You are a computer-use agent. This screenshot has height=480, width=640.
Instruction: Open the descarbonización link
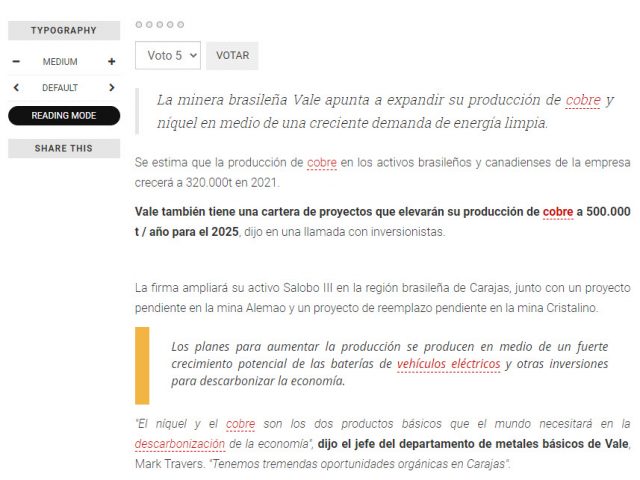click(x=179, y=443)
